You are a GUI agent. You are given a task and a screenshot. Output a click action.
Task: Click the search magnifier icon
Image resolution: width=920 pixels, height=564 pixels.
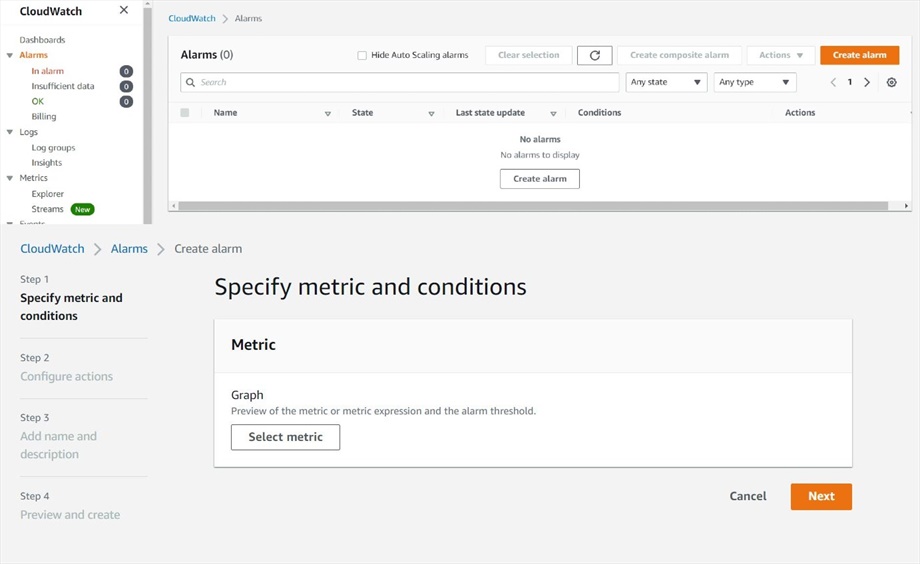tap(190, 82)
